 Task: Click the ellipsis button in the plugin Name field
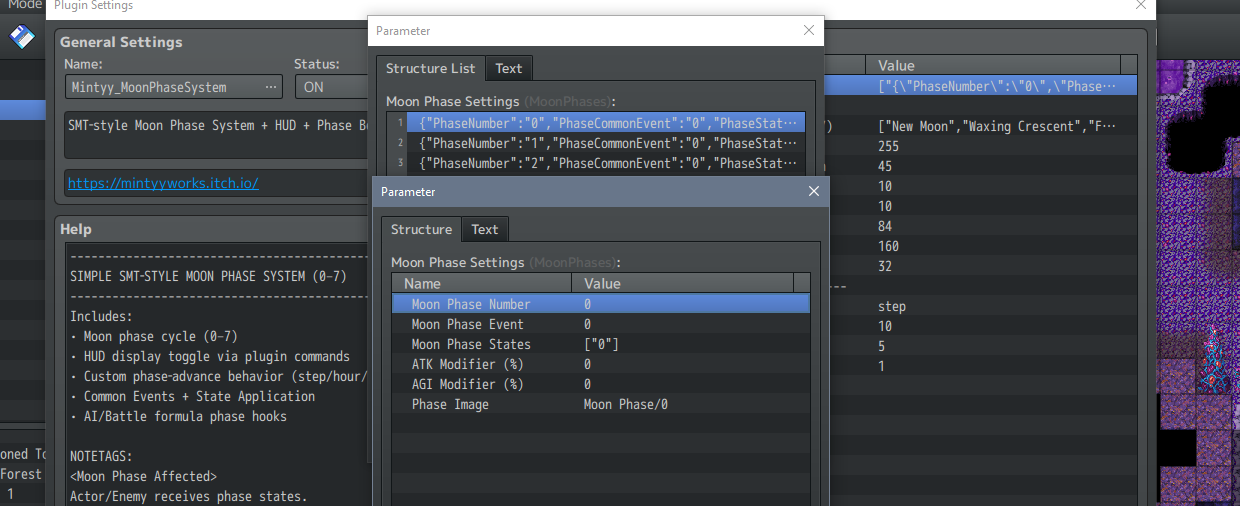point(271,87)
